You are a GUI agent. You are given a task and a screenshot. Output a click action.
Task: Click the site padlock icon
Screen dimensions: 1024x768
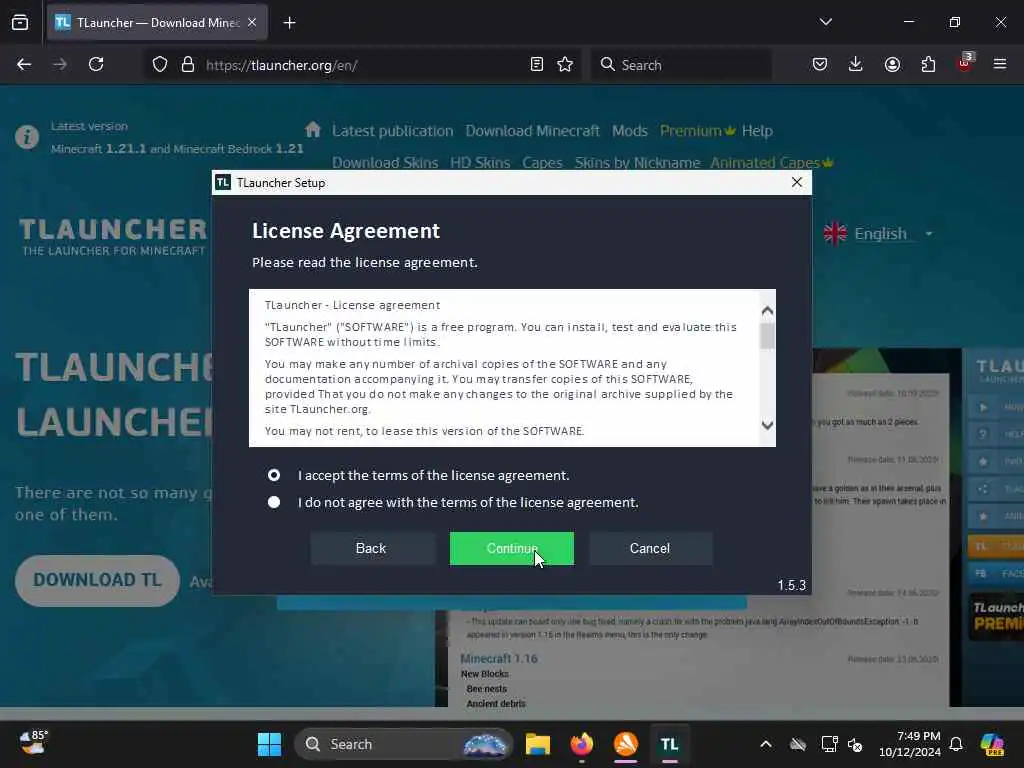coord(188,64)
